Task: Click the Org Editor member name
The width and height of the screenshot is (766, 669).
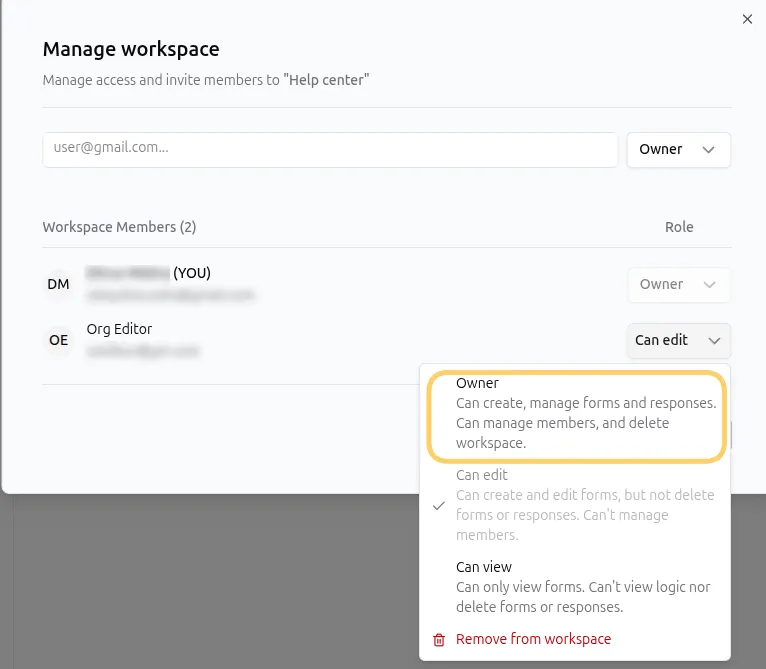Action: click(119, 329)
